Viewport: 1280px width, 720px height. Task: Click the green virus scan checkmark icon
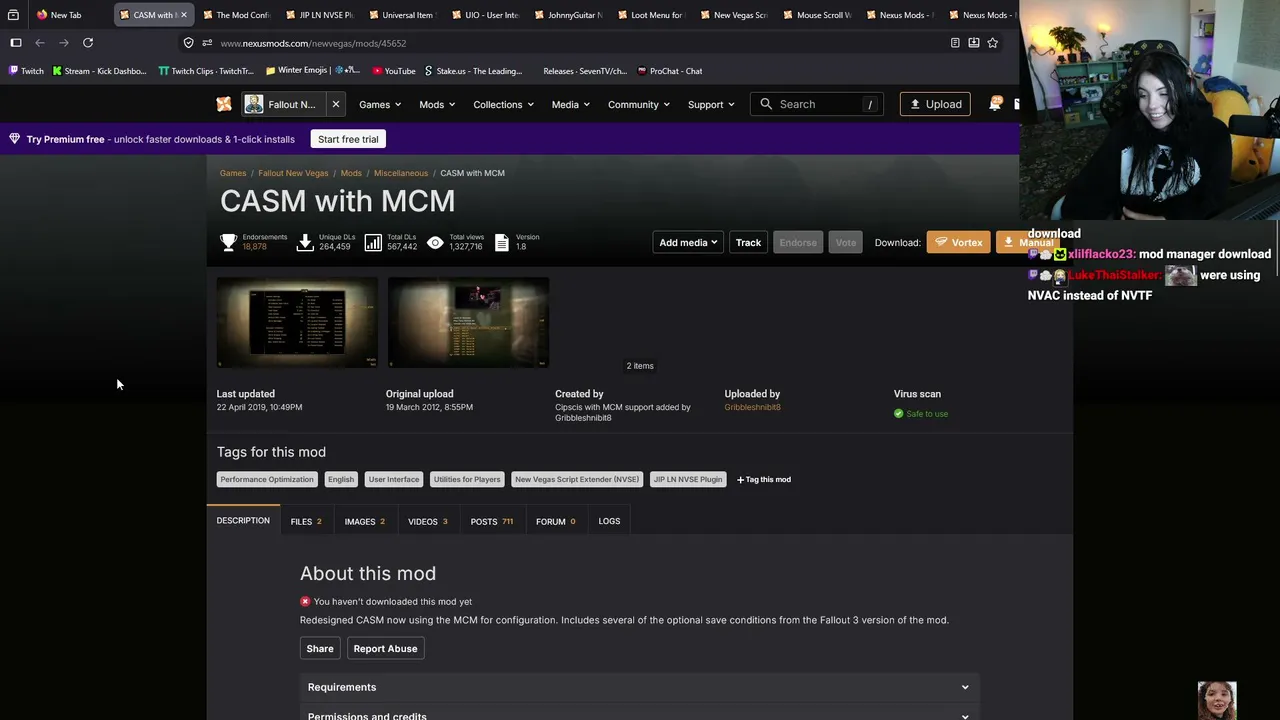pyautogui.click(x=898, y=414)
